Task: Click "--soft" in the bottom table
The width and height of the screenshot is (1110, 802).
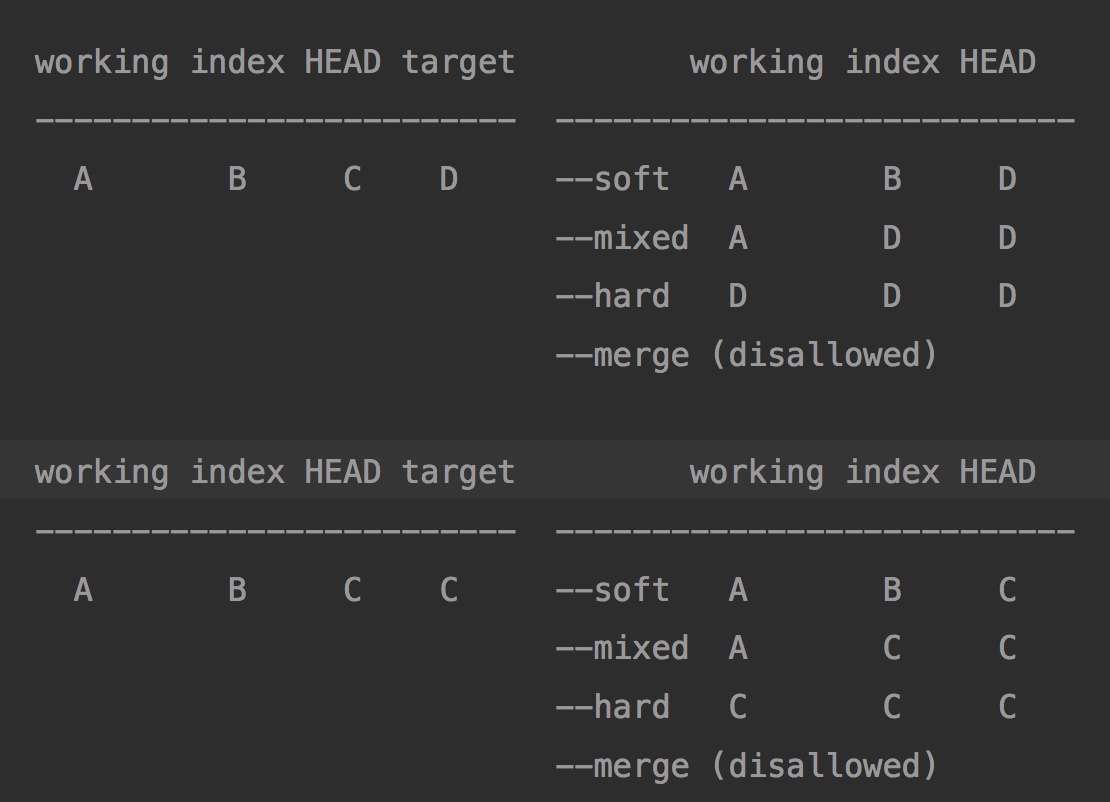Action: (x=612, y=590)
